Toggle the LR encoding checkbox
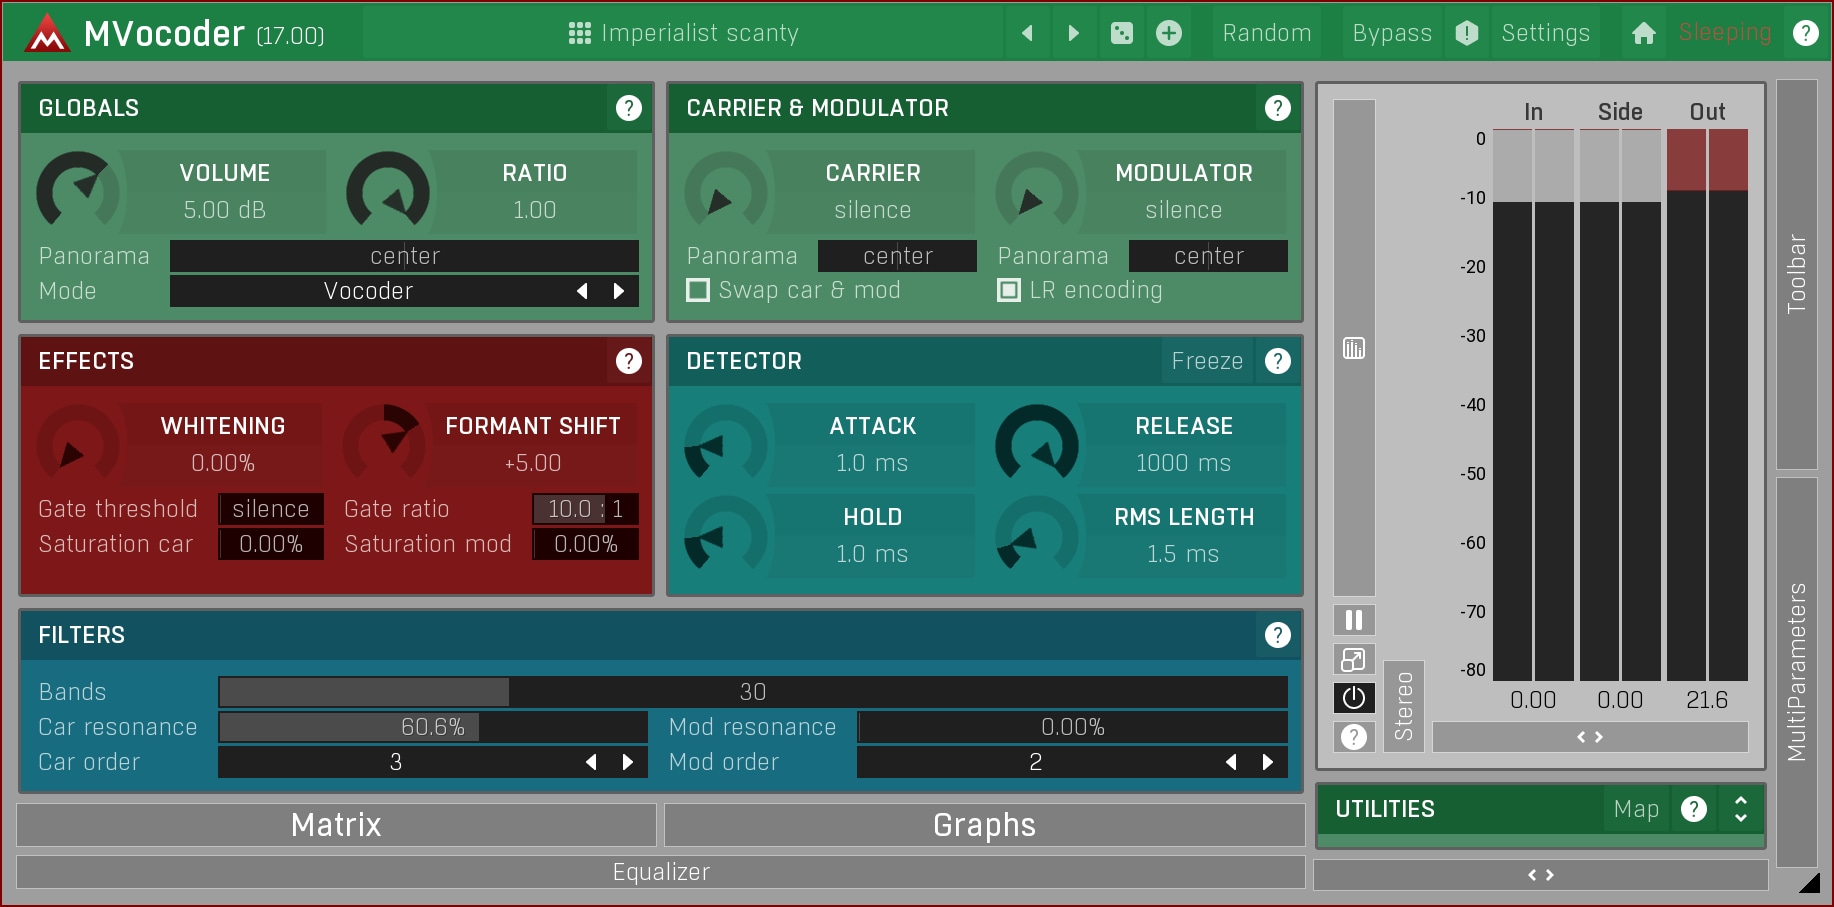The width and height of the screenshot is (1834, 907). click(x=1009, y=290)
